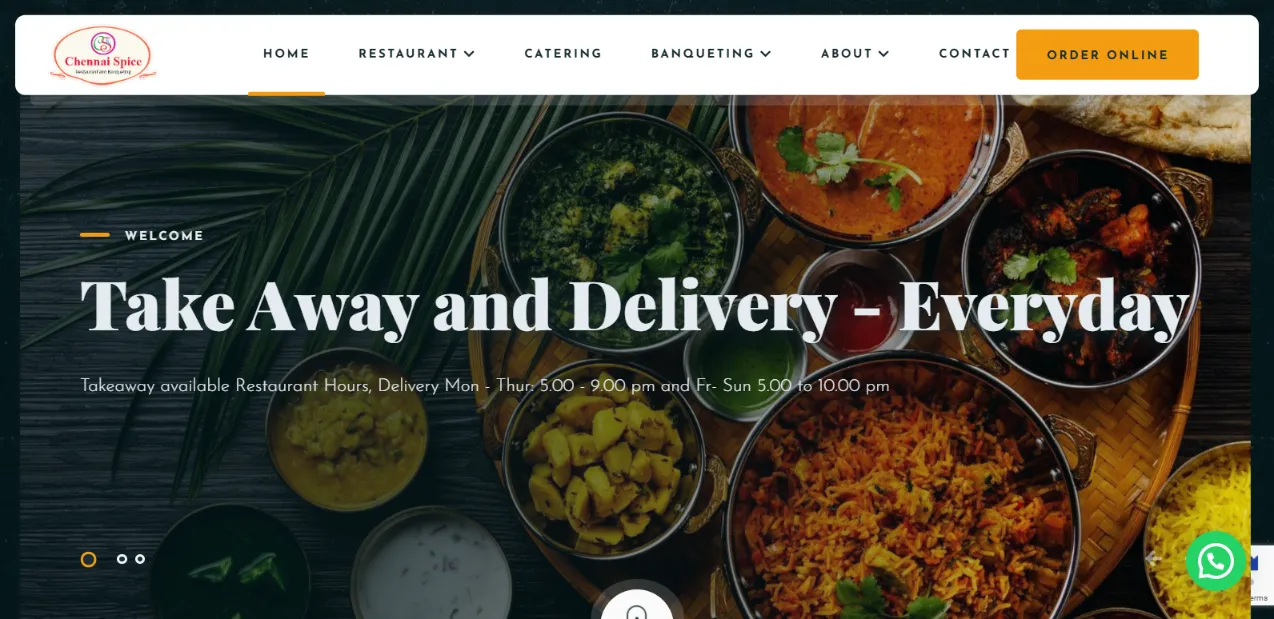Switch to the third slide dot
The image size is (1274, 619).
coord(140,559)
